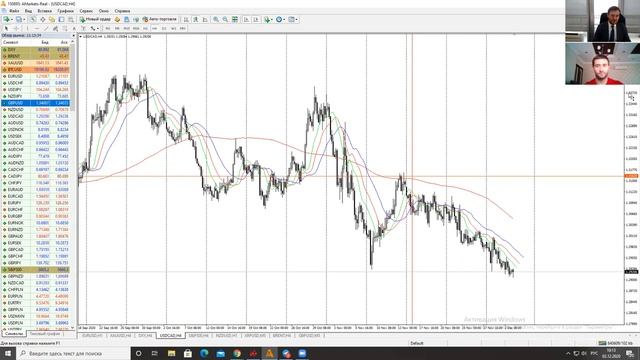Viewport: 640px width, 360px height.
Task: Switch to the Тиковый график tab
Action: click(44, 334)
